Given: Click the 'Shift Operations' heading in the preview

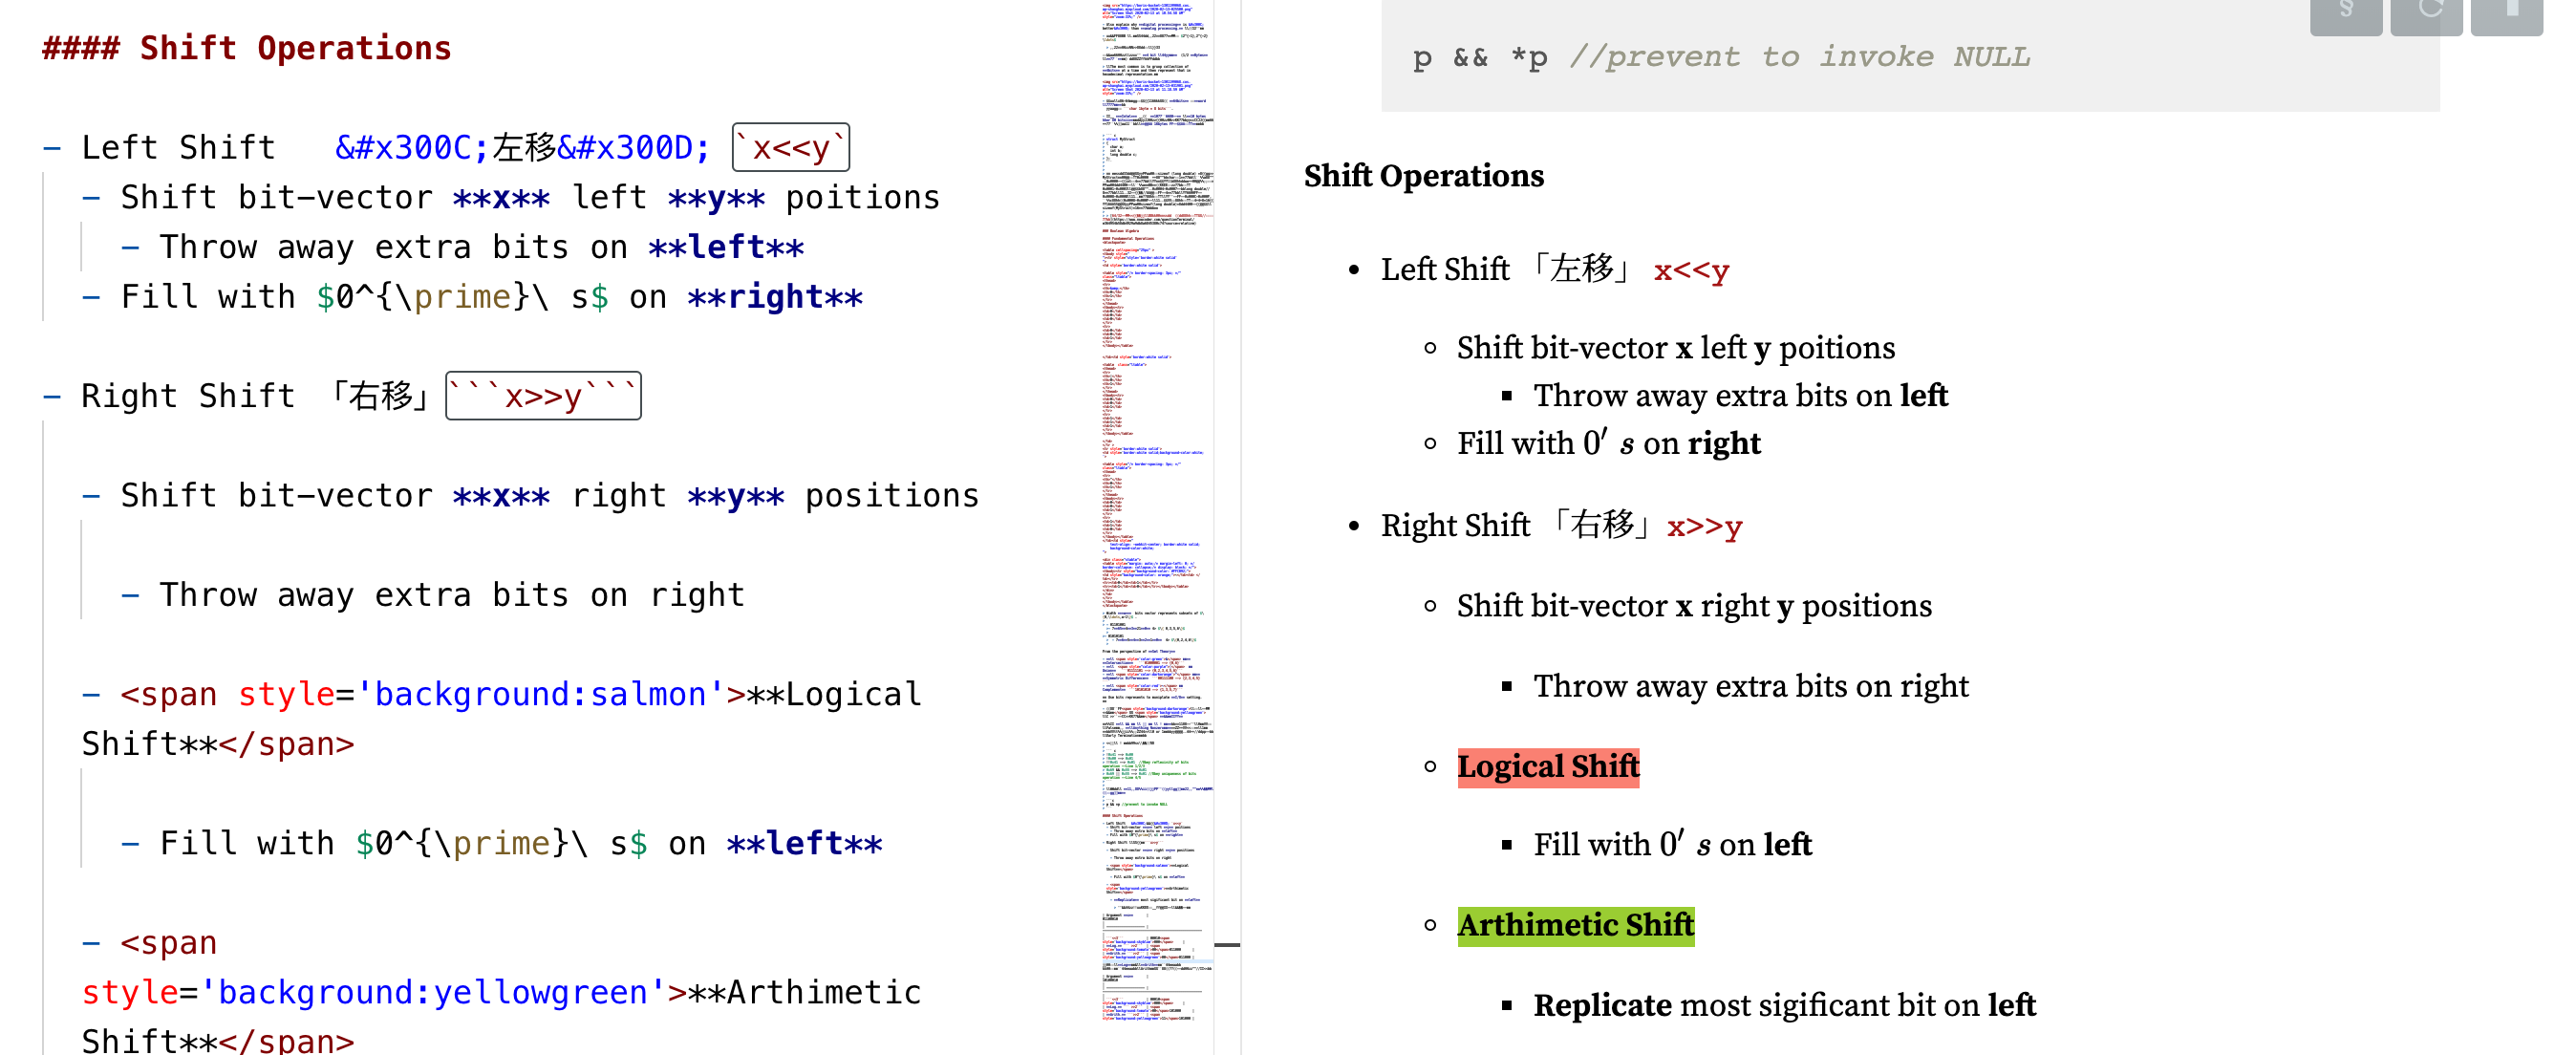Looking at the screenshot, I should [x=1423, y=176].
